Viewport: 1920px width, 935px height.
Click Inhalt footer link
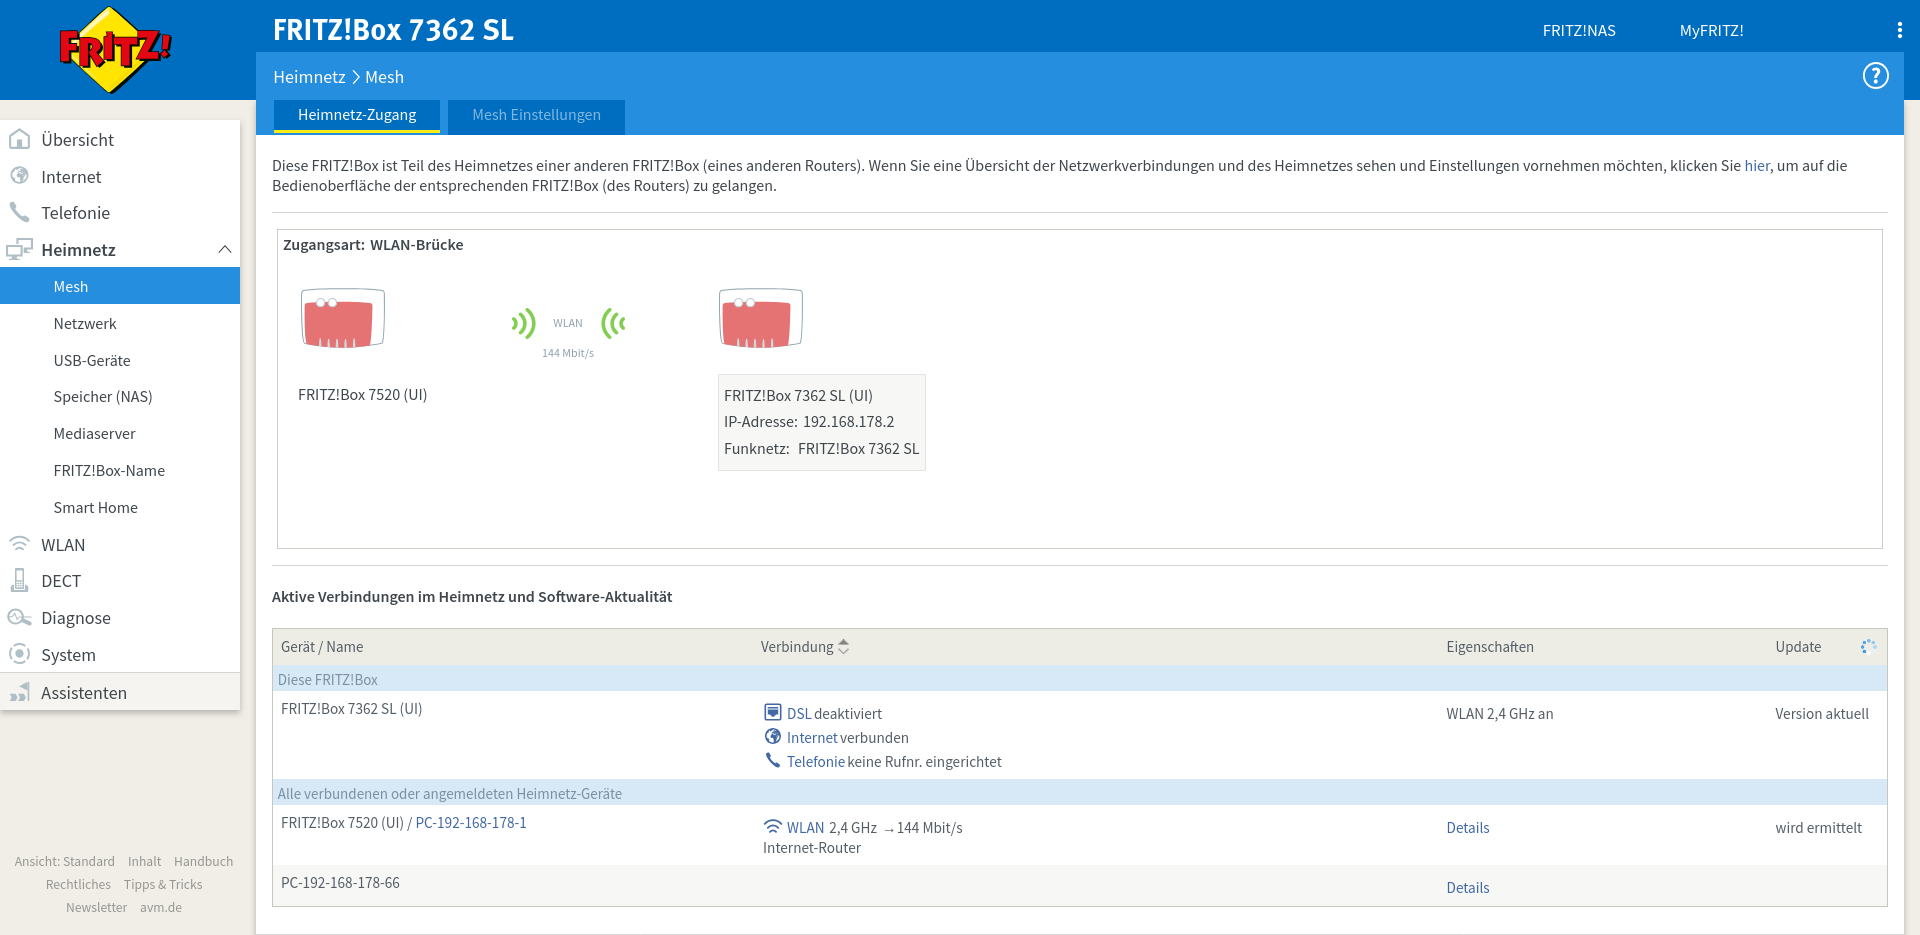(x=144, y=861)
